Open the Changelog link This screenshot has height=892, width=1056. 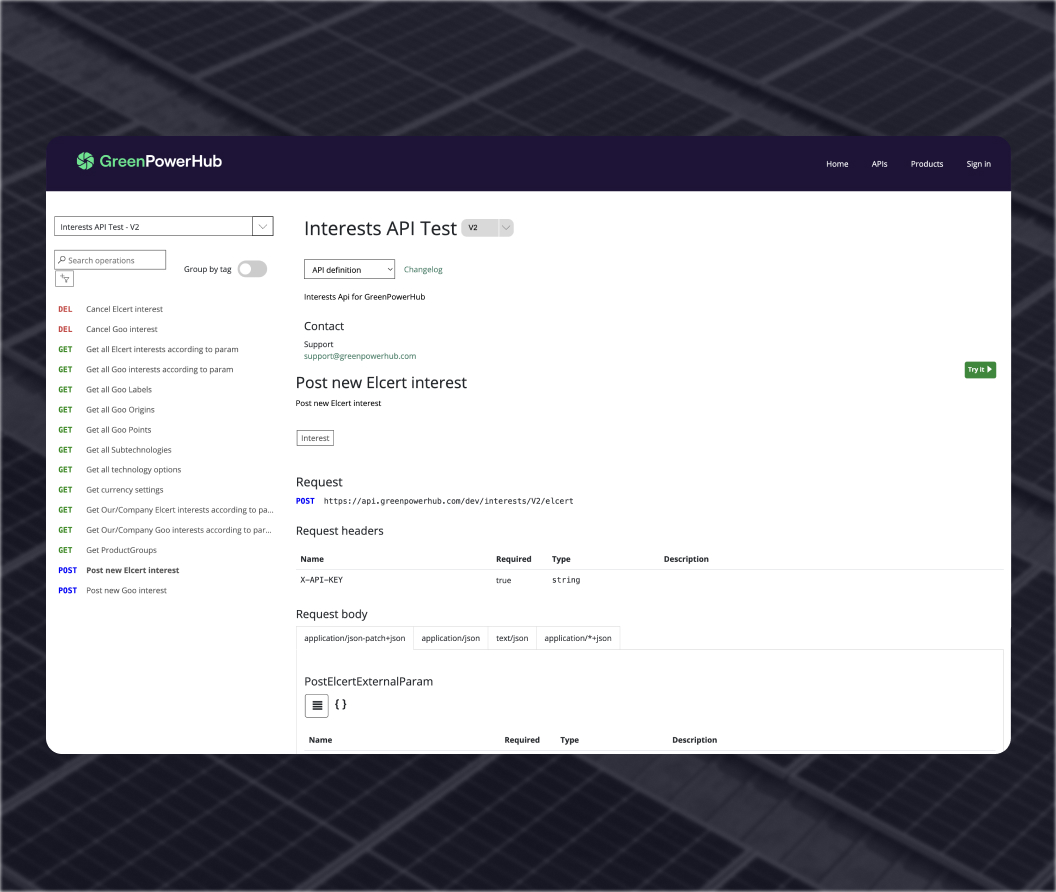tap(423, 269)
